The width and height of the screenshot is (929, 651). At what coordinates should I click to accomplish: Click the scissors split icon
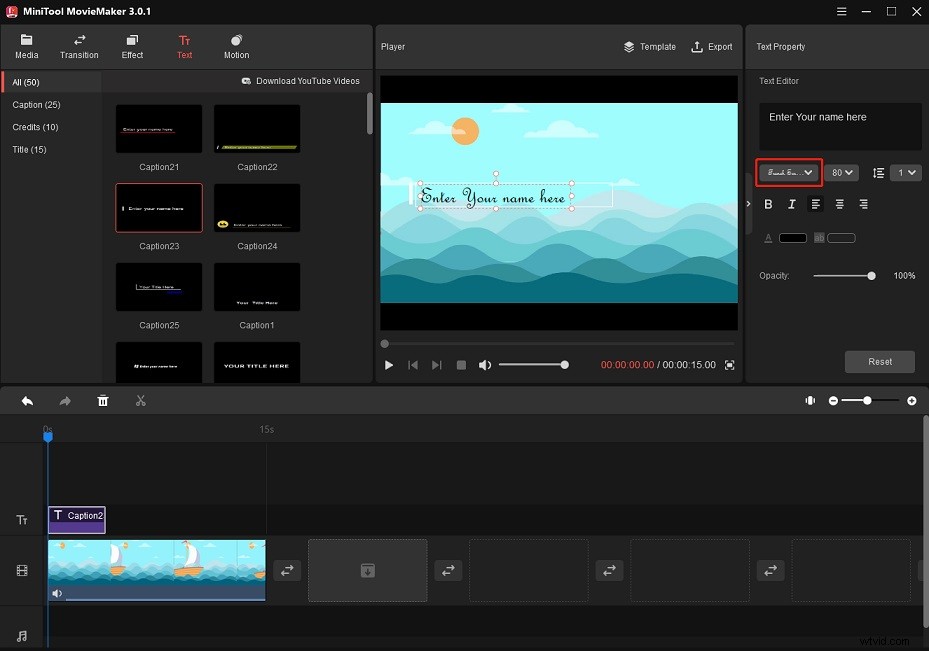coord(141,401)
